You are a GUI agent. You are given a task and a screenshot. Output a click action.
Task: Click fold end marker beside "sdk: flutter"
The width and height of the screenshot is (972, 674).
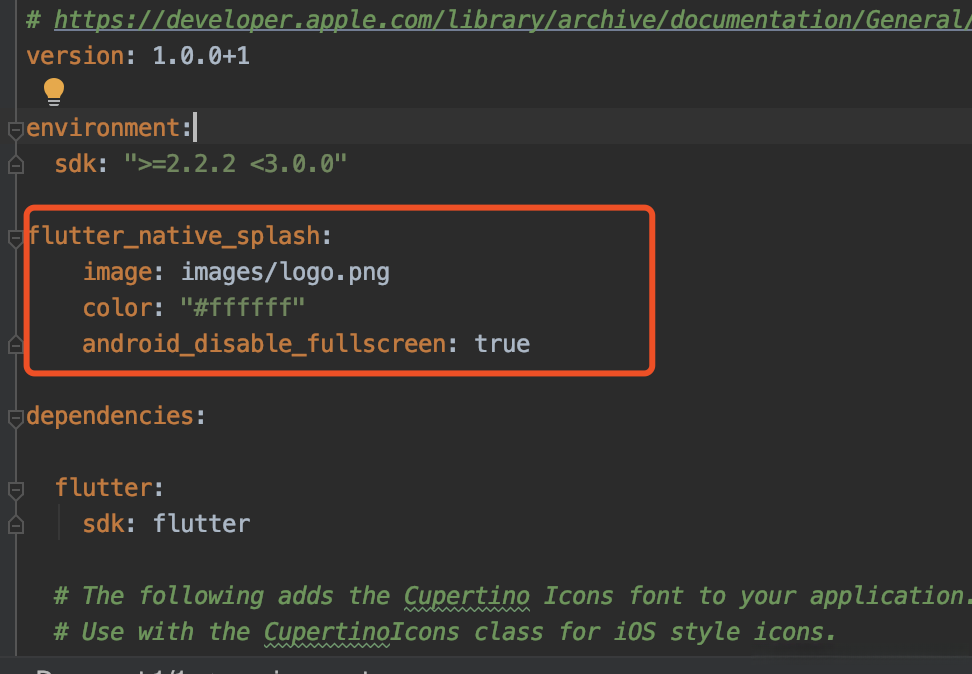(x=14, y=524)
